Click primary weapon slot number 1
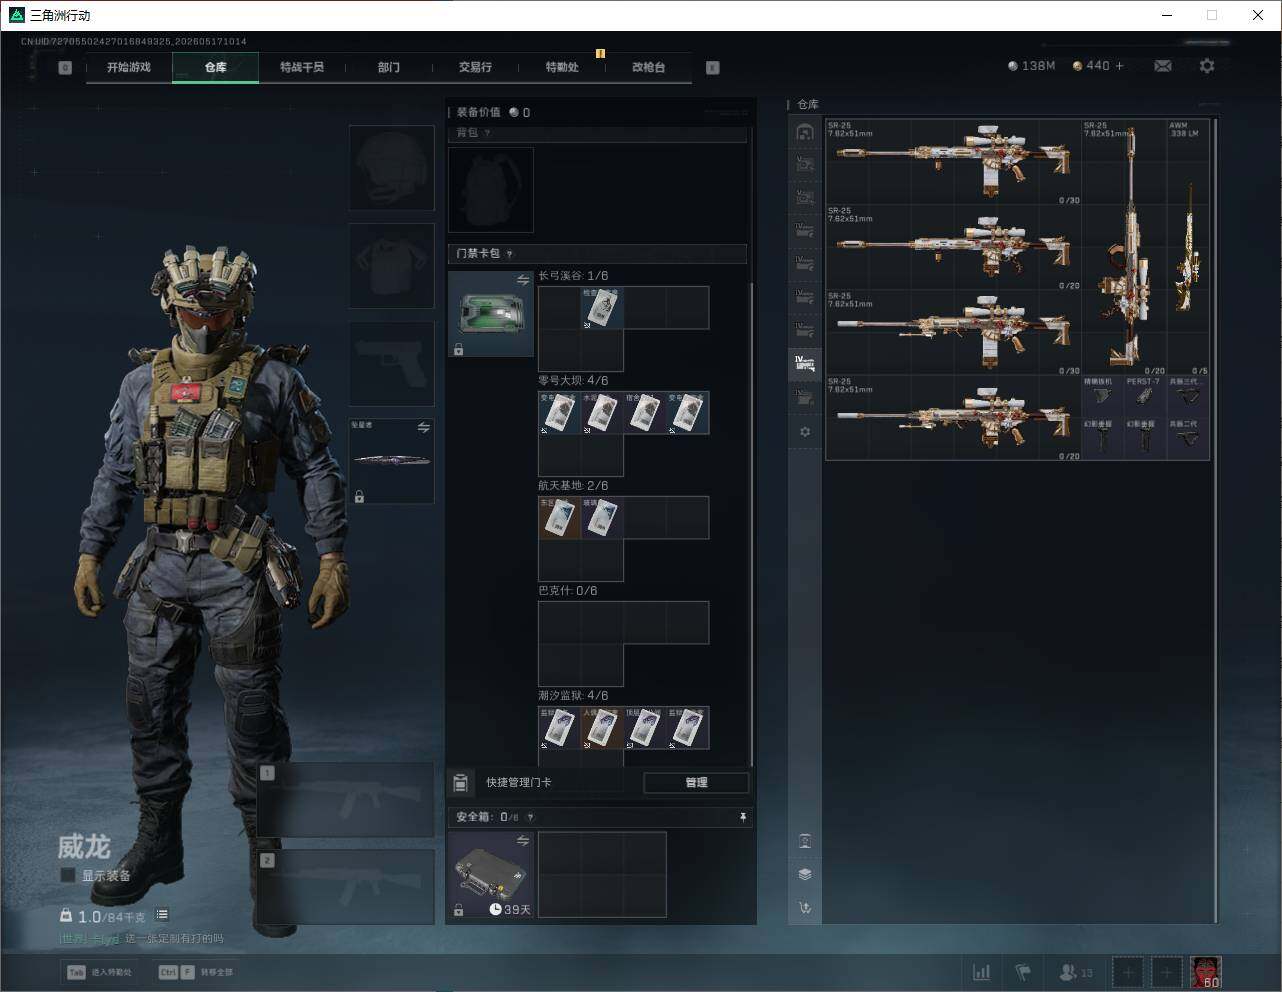 [346, 800]
